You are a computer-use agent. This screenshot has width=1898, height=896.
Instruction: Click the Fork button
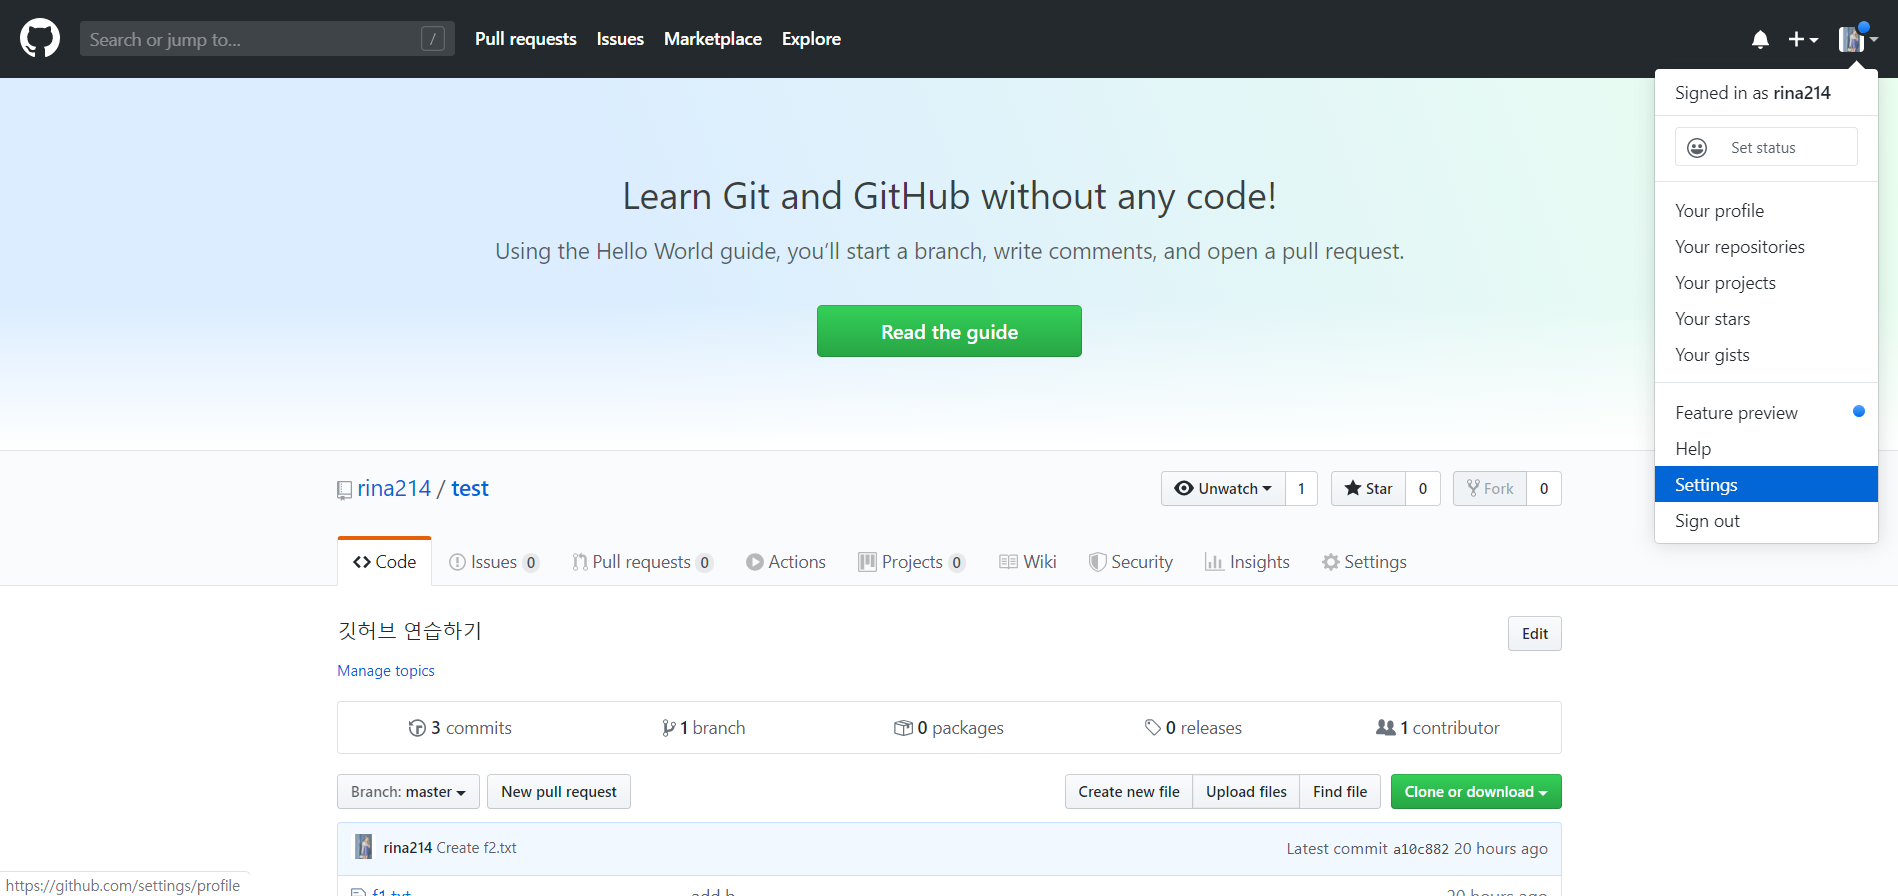(1490, 488)
